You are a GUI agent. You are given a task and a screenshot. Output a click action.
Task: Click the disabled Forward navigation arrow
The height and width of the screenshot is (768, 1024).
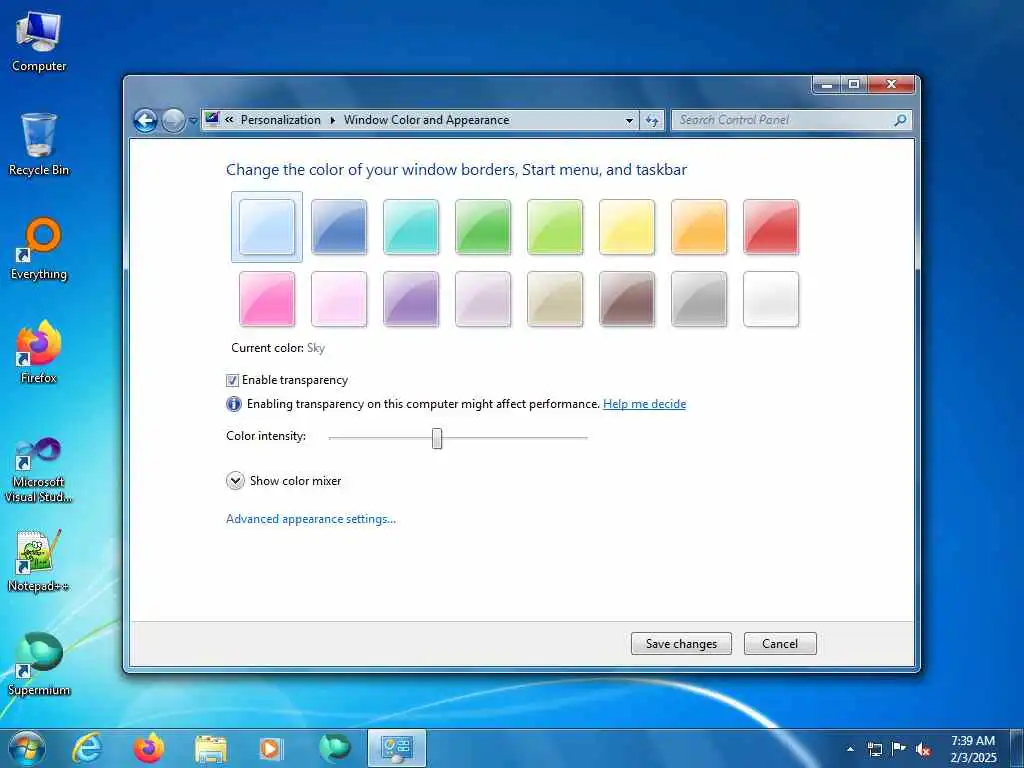[173, 120]
